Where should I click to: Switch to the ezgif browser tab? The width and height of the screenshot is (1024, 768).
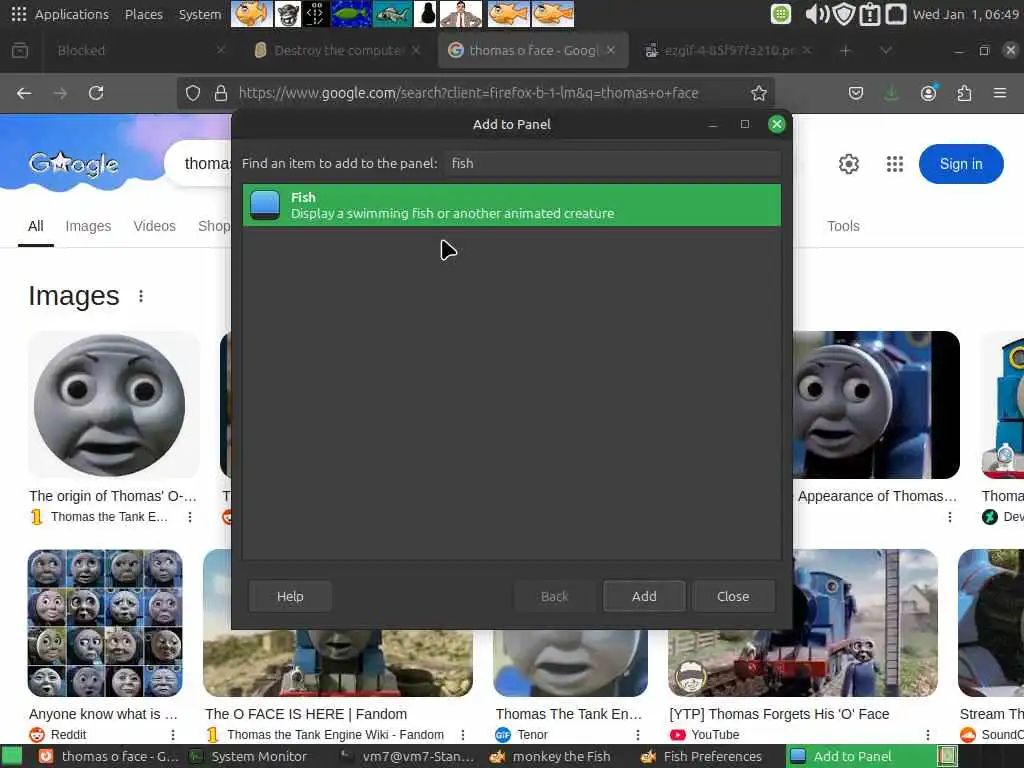pyautogui.click(x=728, y=50)
